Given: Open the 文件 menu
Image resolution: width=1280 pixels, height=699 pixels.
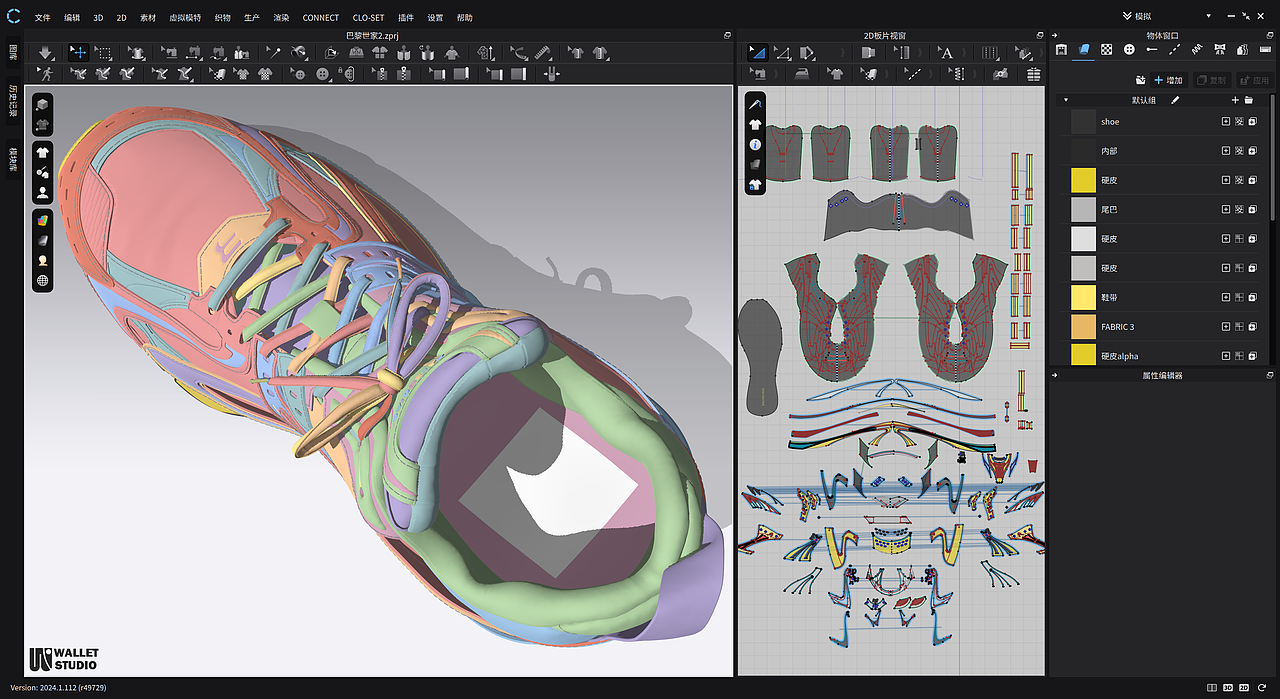Looking at the screenshot, I should coord(42,17).
